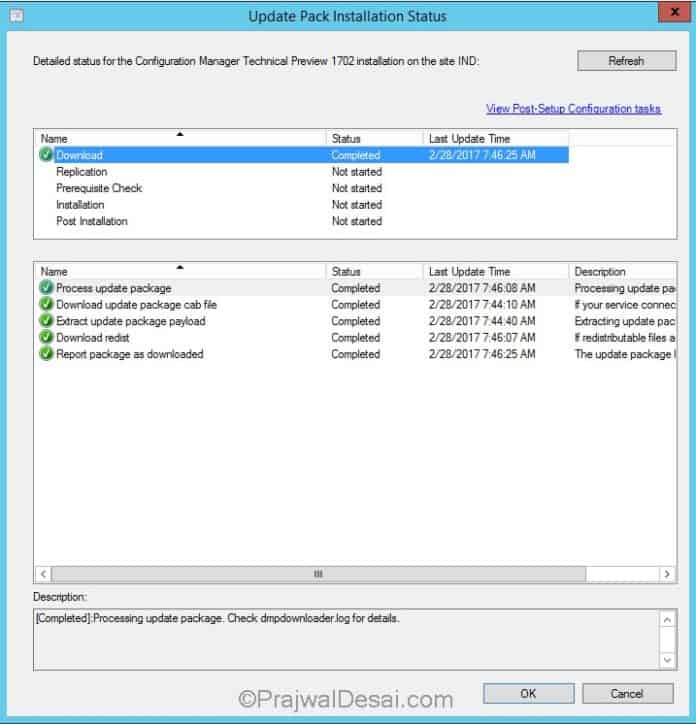This screenshot has width=696, height=724.
Task: Dismiss dialog with the Cancel button
Action: tap(628, 694)
